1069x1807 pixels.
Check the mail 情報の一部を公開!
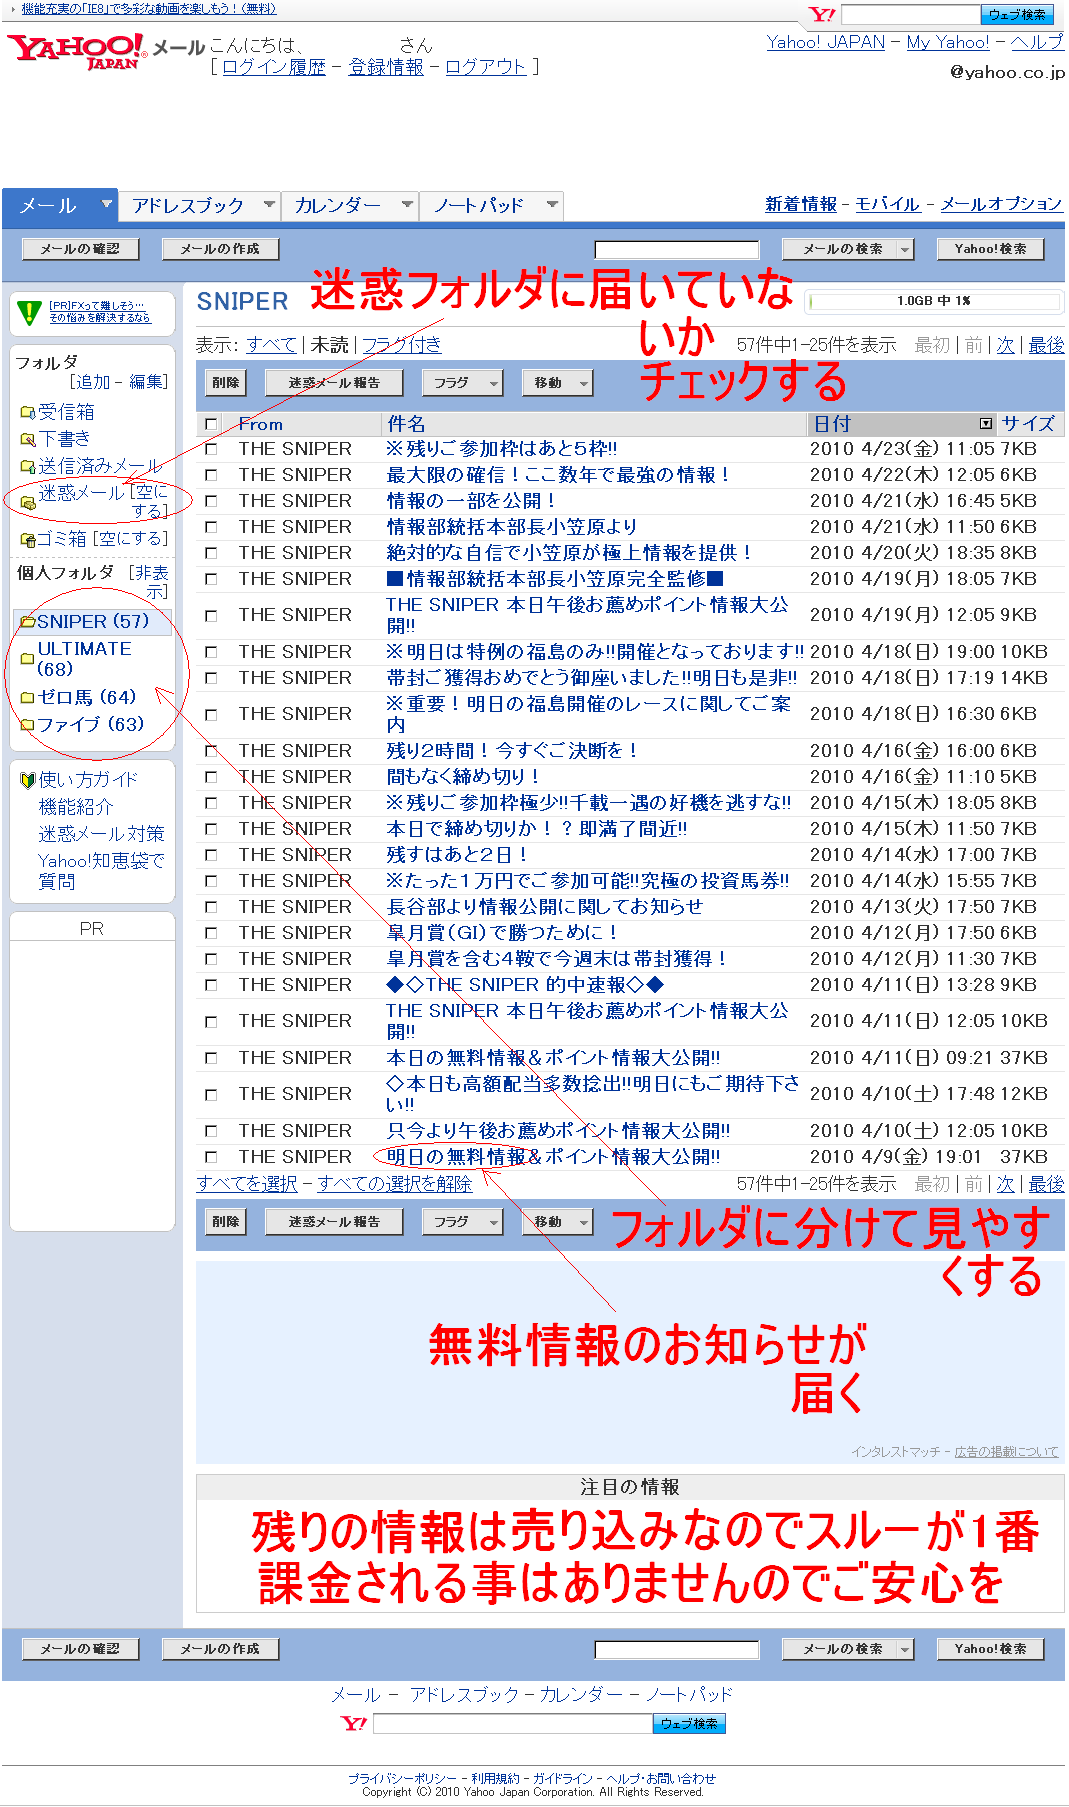click(211, 501)
